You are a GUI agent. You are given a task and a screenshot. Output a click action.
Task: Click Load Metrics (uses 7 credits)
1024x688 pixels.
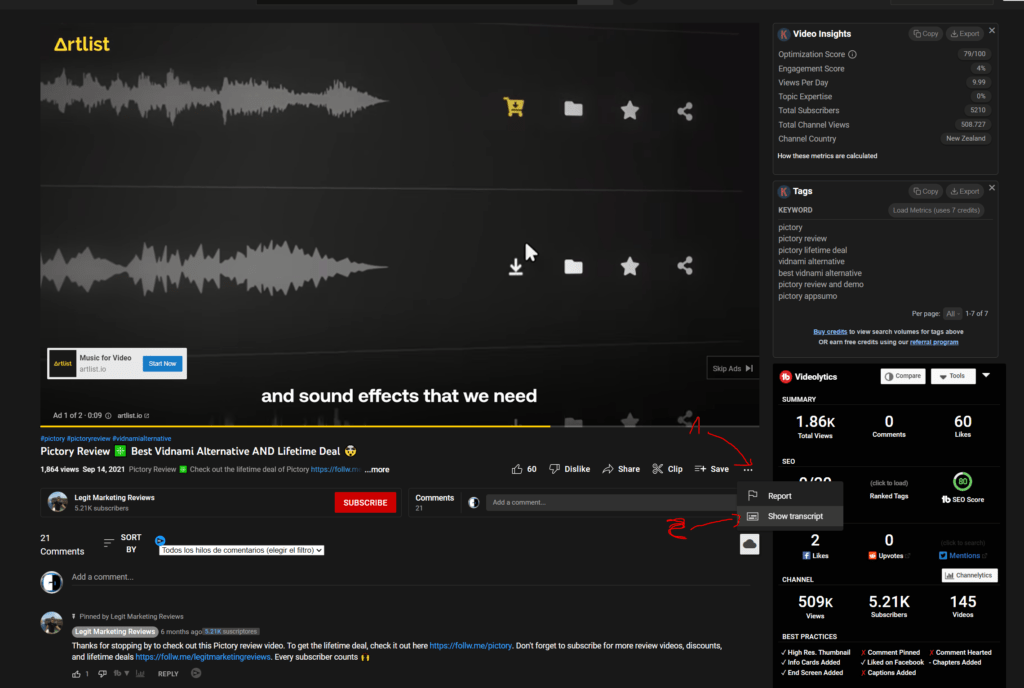tap(936, 210)
